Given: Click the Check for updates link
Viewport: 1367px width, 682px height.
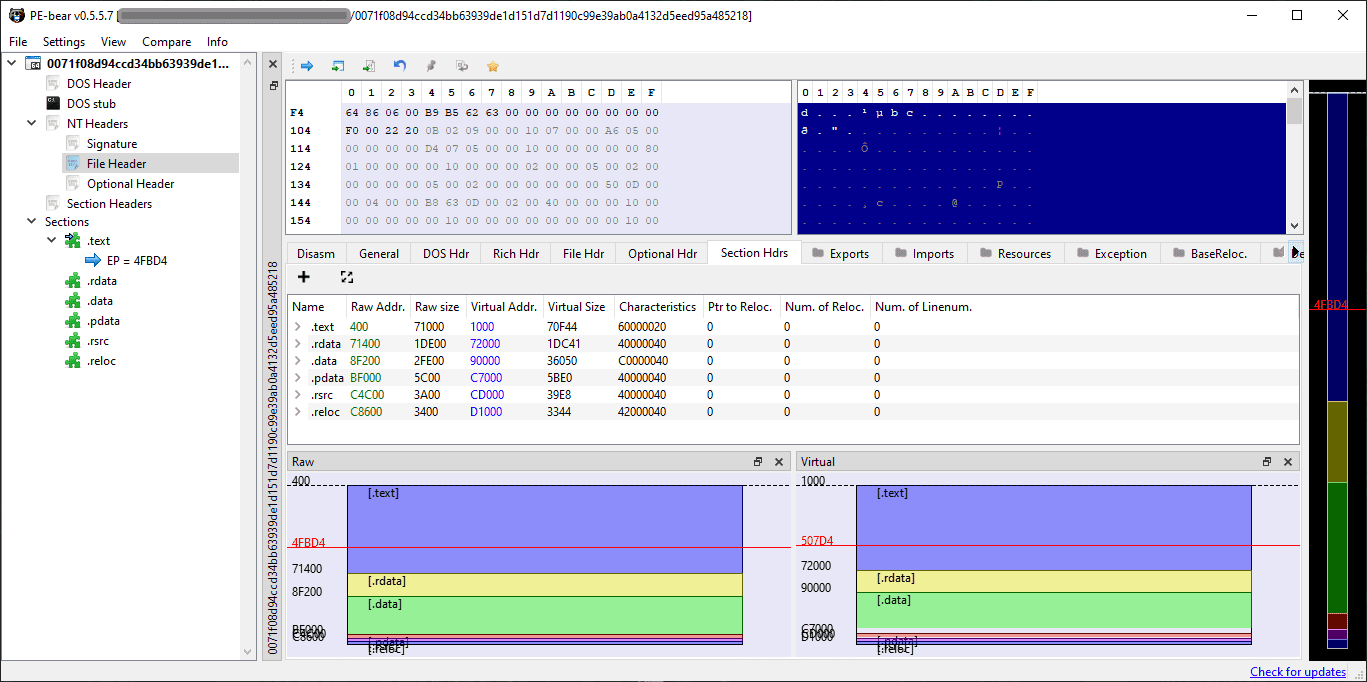Looking at the screenshot, I should [1297, 671].
